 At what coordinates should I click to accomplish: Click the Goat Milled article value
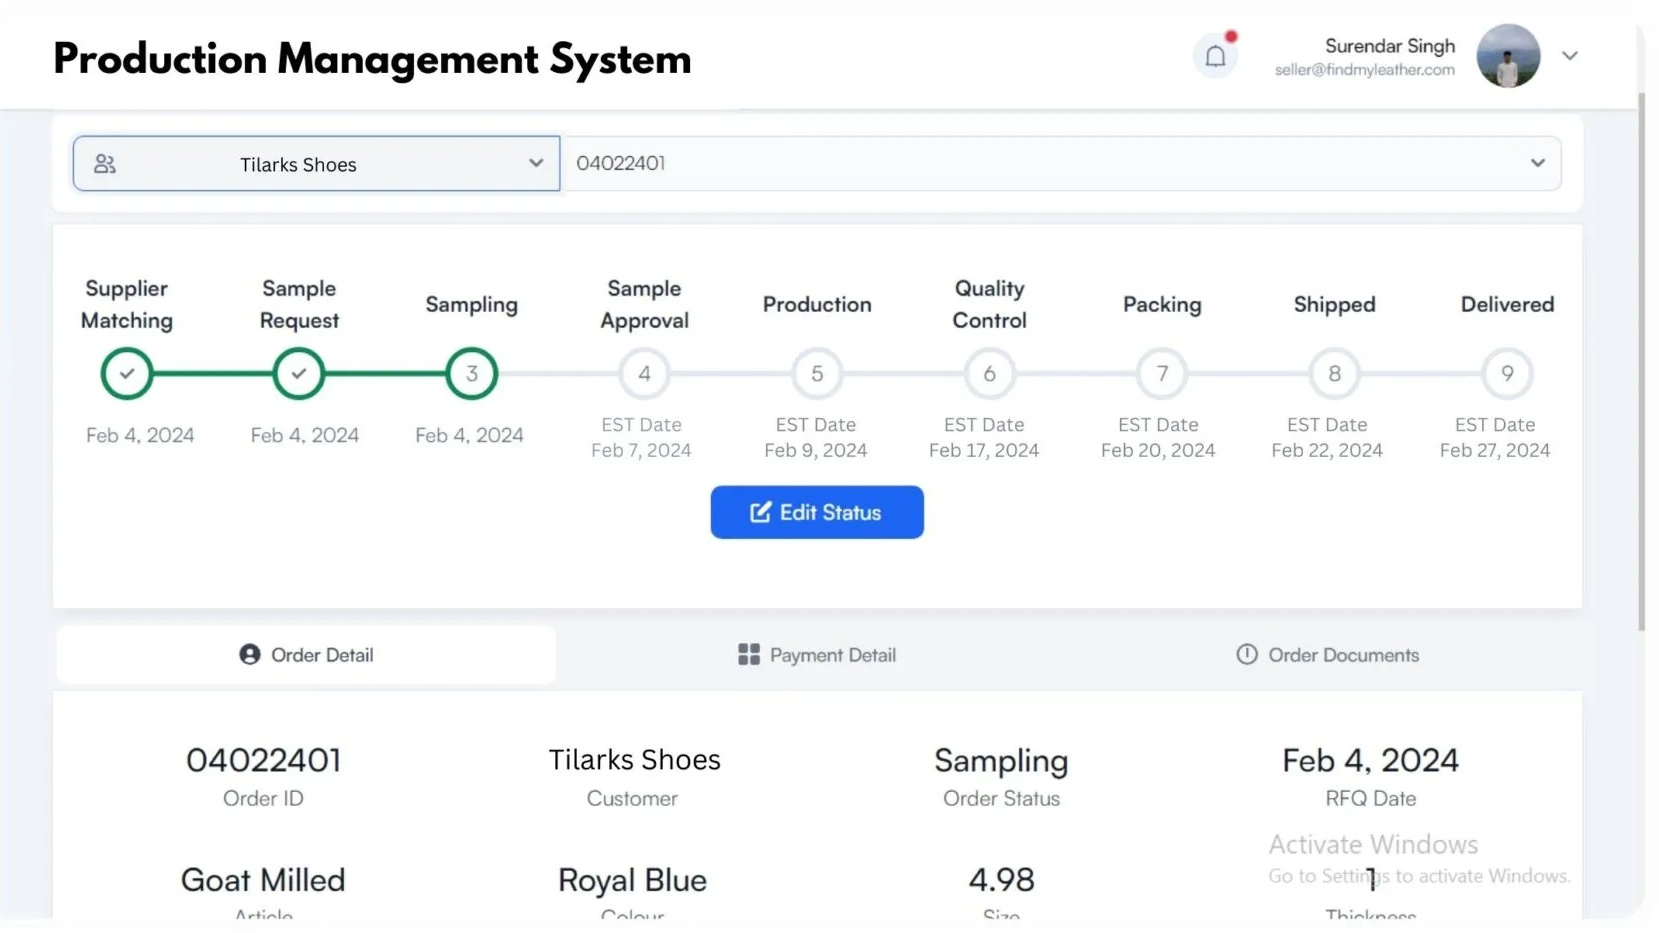263,880
